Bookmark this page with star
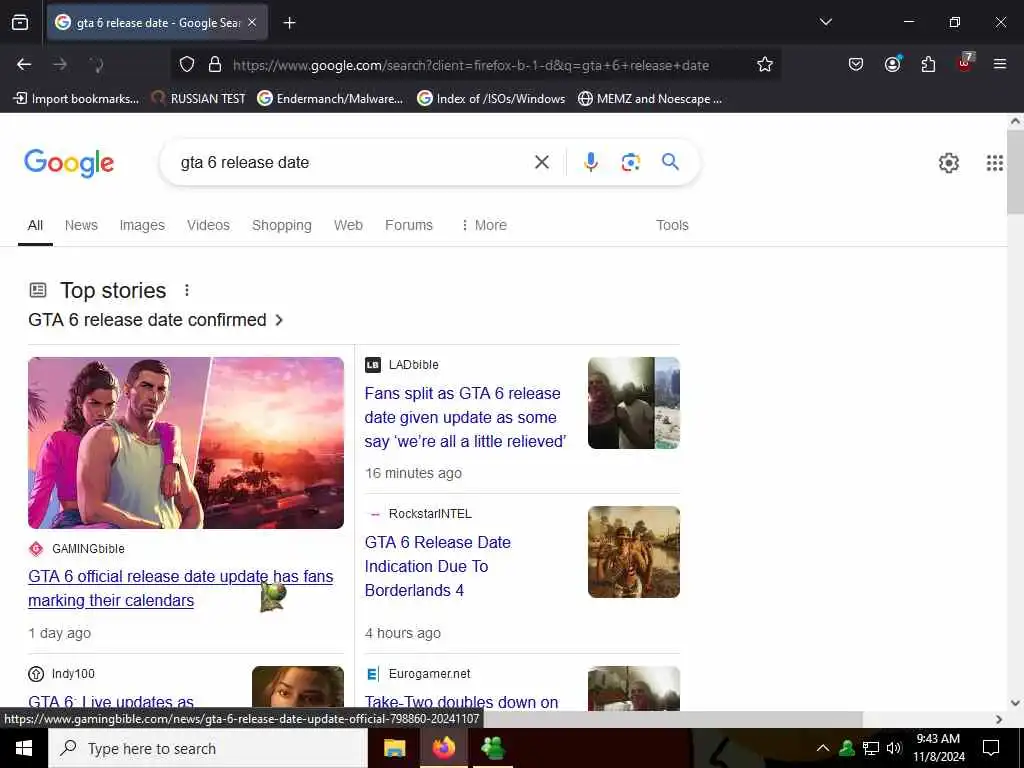 pos(765,64)
